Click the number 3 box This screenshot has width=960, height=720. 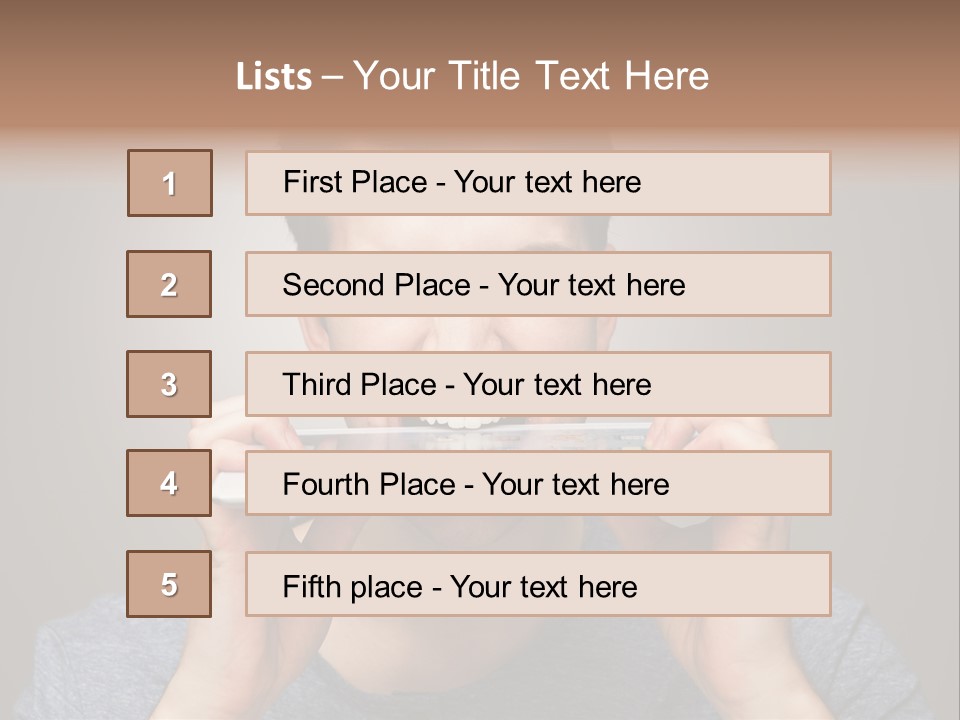pos(169,384)
